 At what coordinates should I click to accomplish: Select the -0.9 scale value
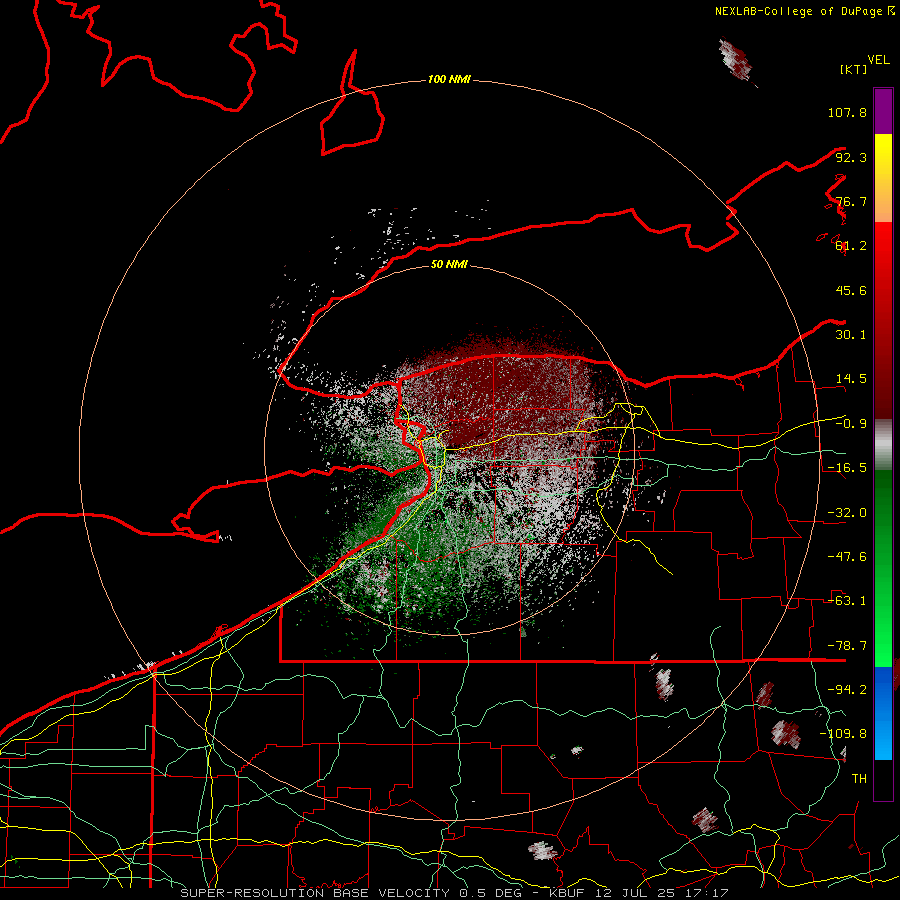point(851,424)
